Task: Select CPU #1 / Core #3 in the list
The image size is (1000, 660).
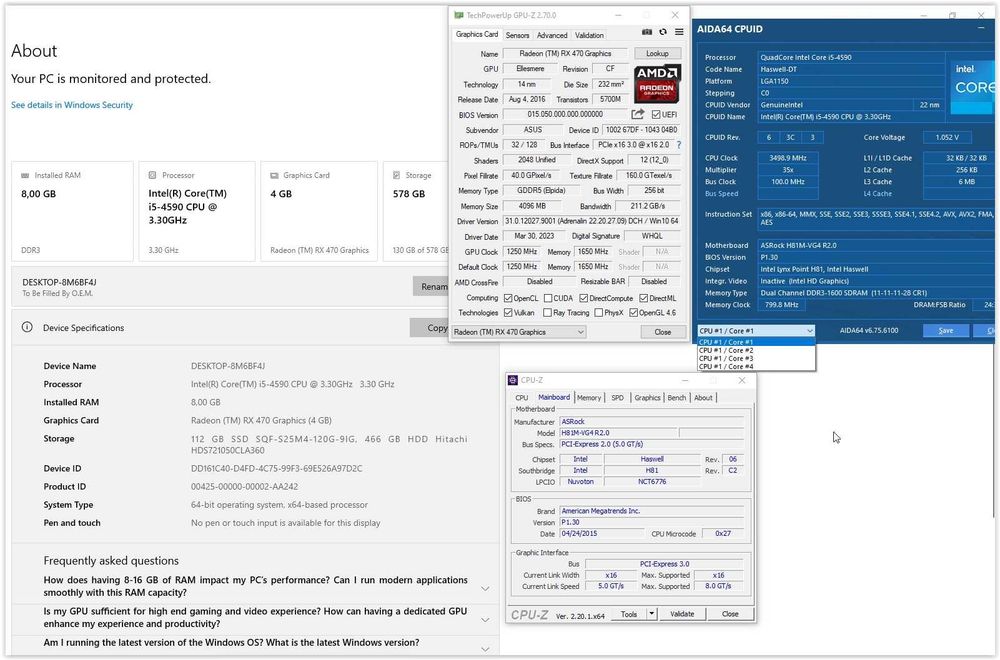Action: click(756, 358)
